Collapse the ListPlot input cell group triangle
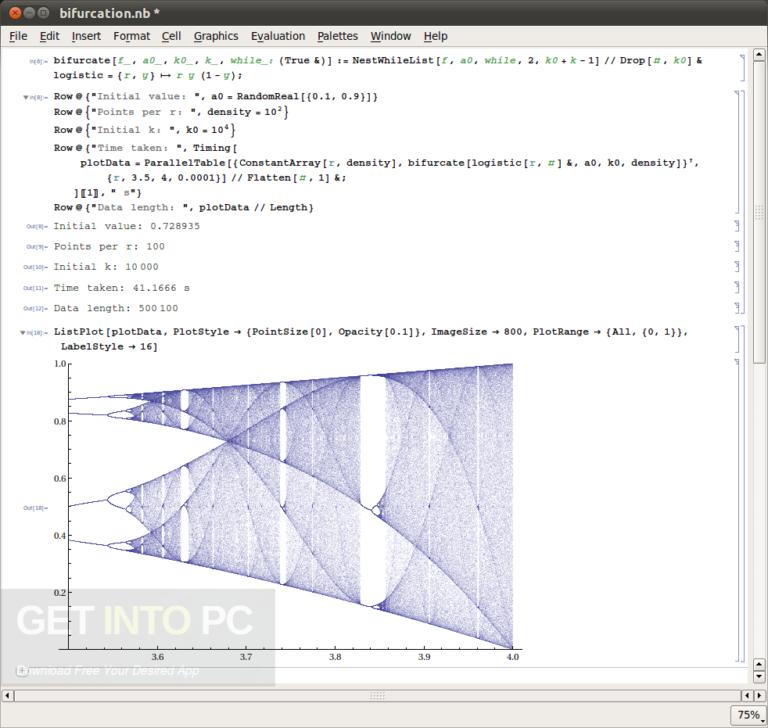Image resolution: width=768 pixels, height=728 pixels. point(23,333)
